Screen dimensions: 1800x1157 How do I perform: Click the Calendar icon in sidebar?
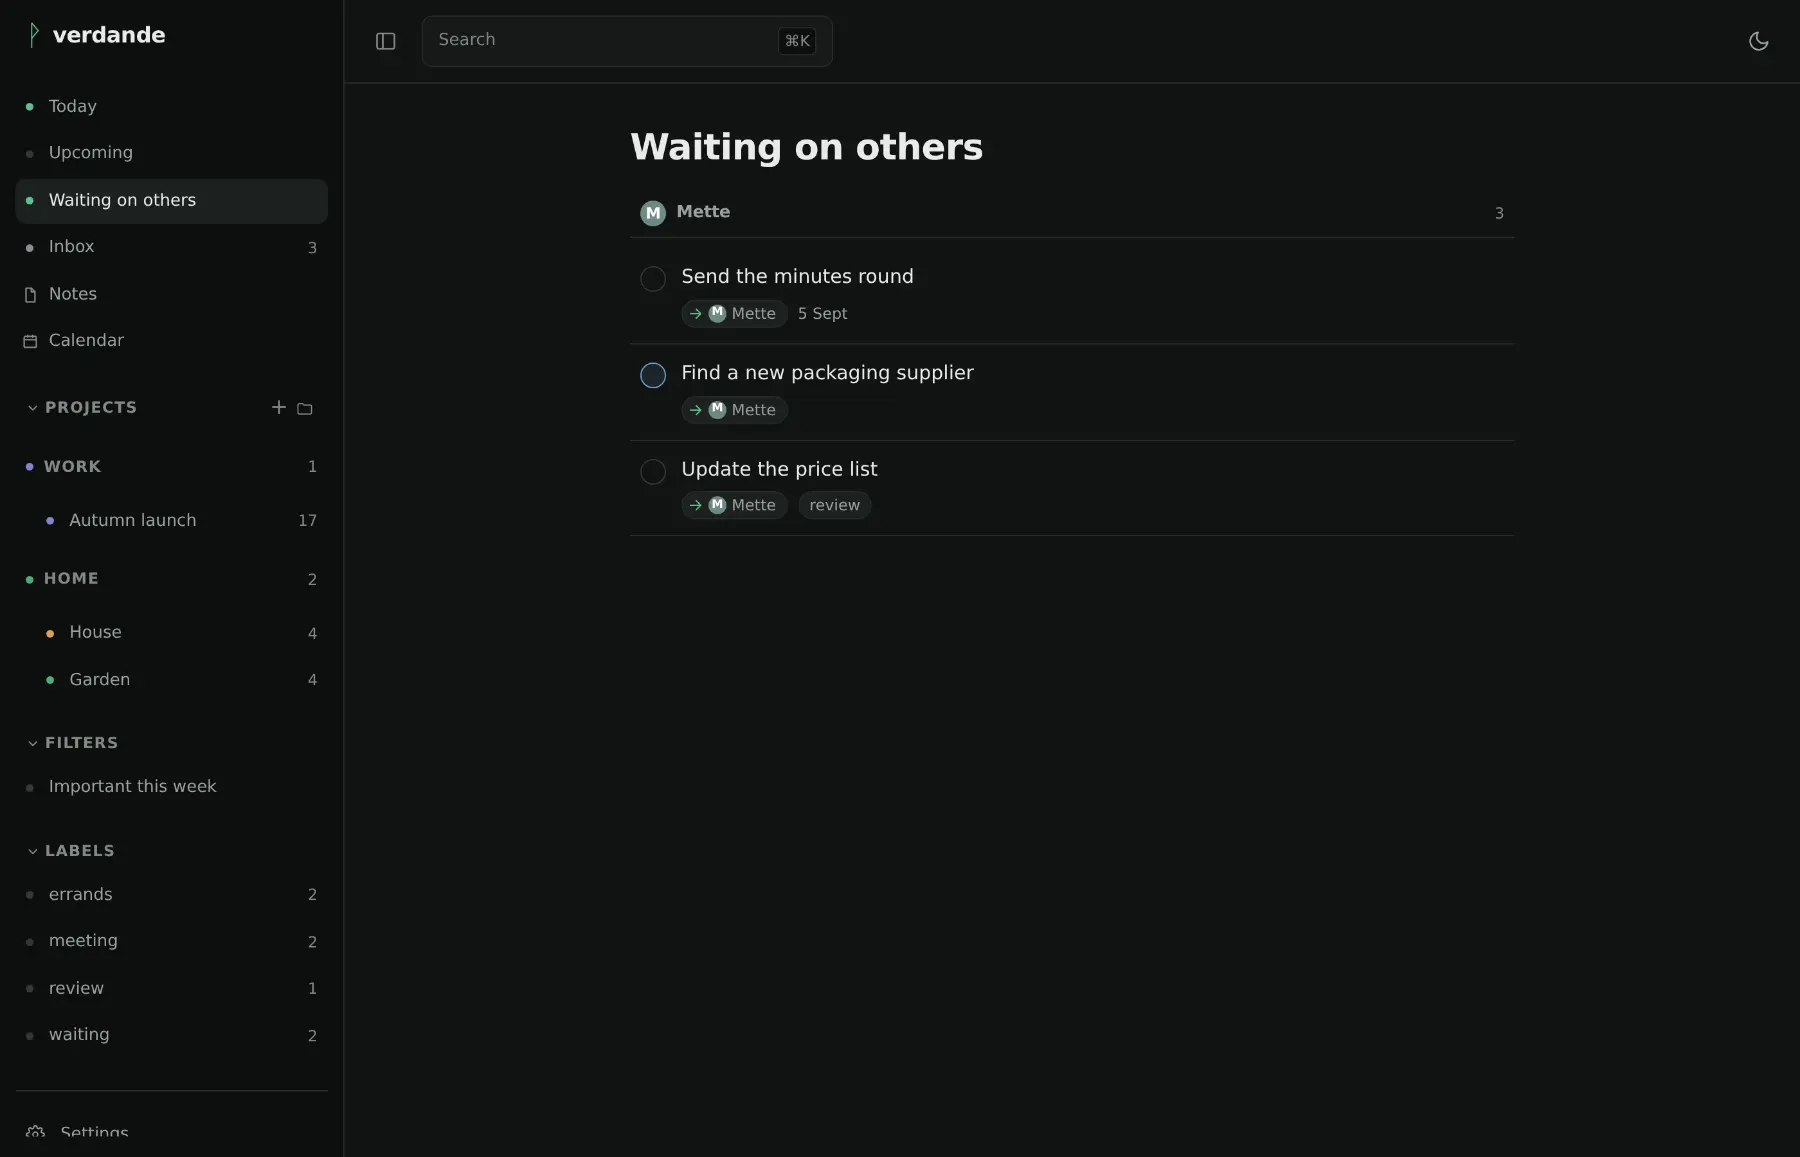click(30, 341)
